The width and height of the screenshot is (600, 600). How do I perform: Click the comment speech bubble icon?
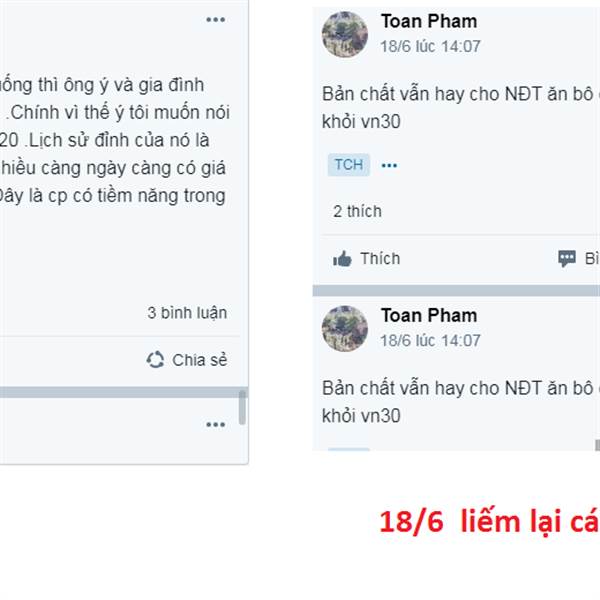click(567, 259)
